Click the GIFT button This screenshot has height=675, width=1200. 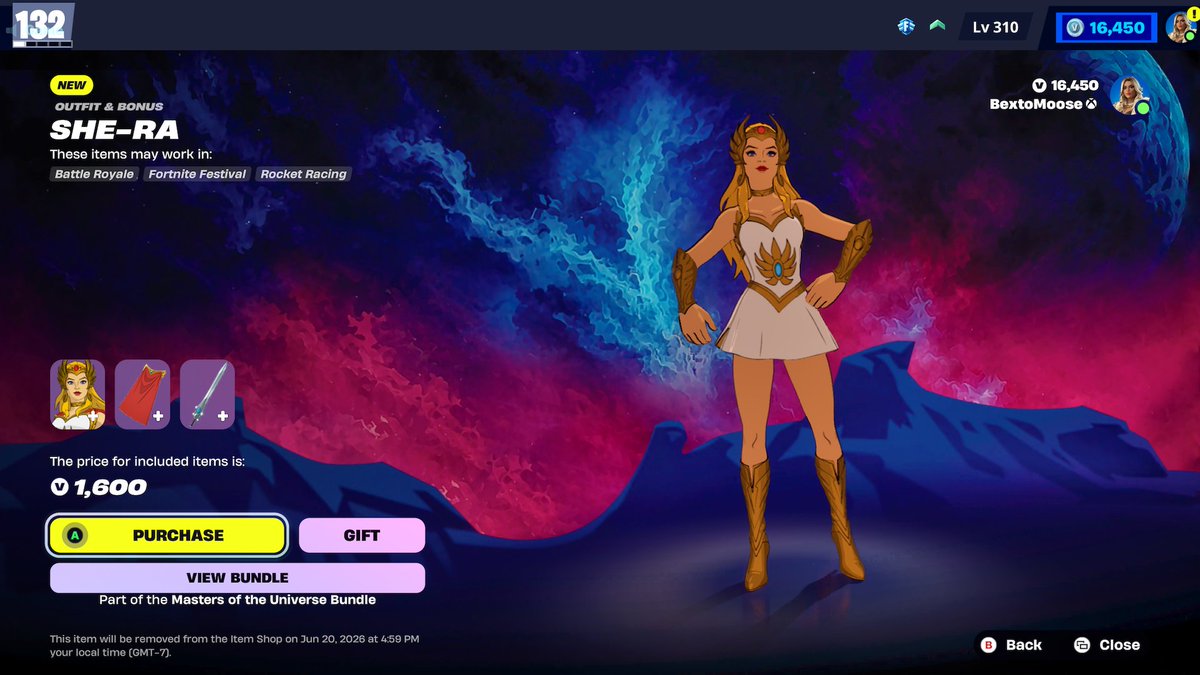click(x=361, y=535)
